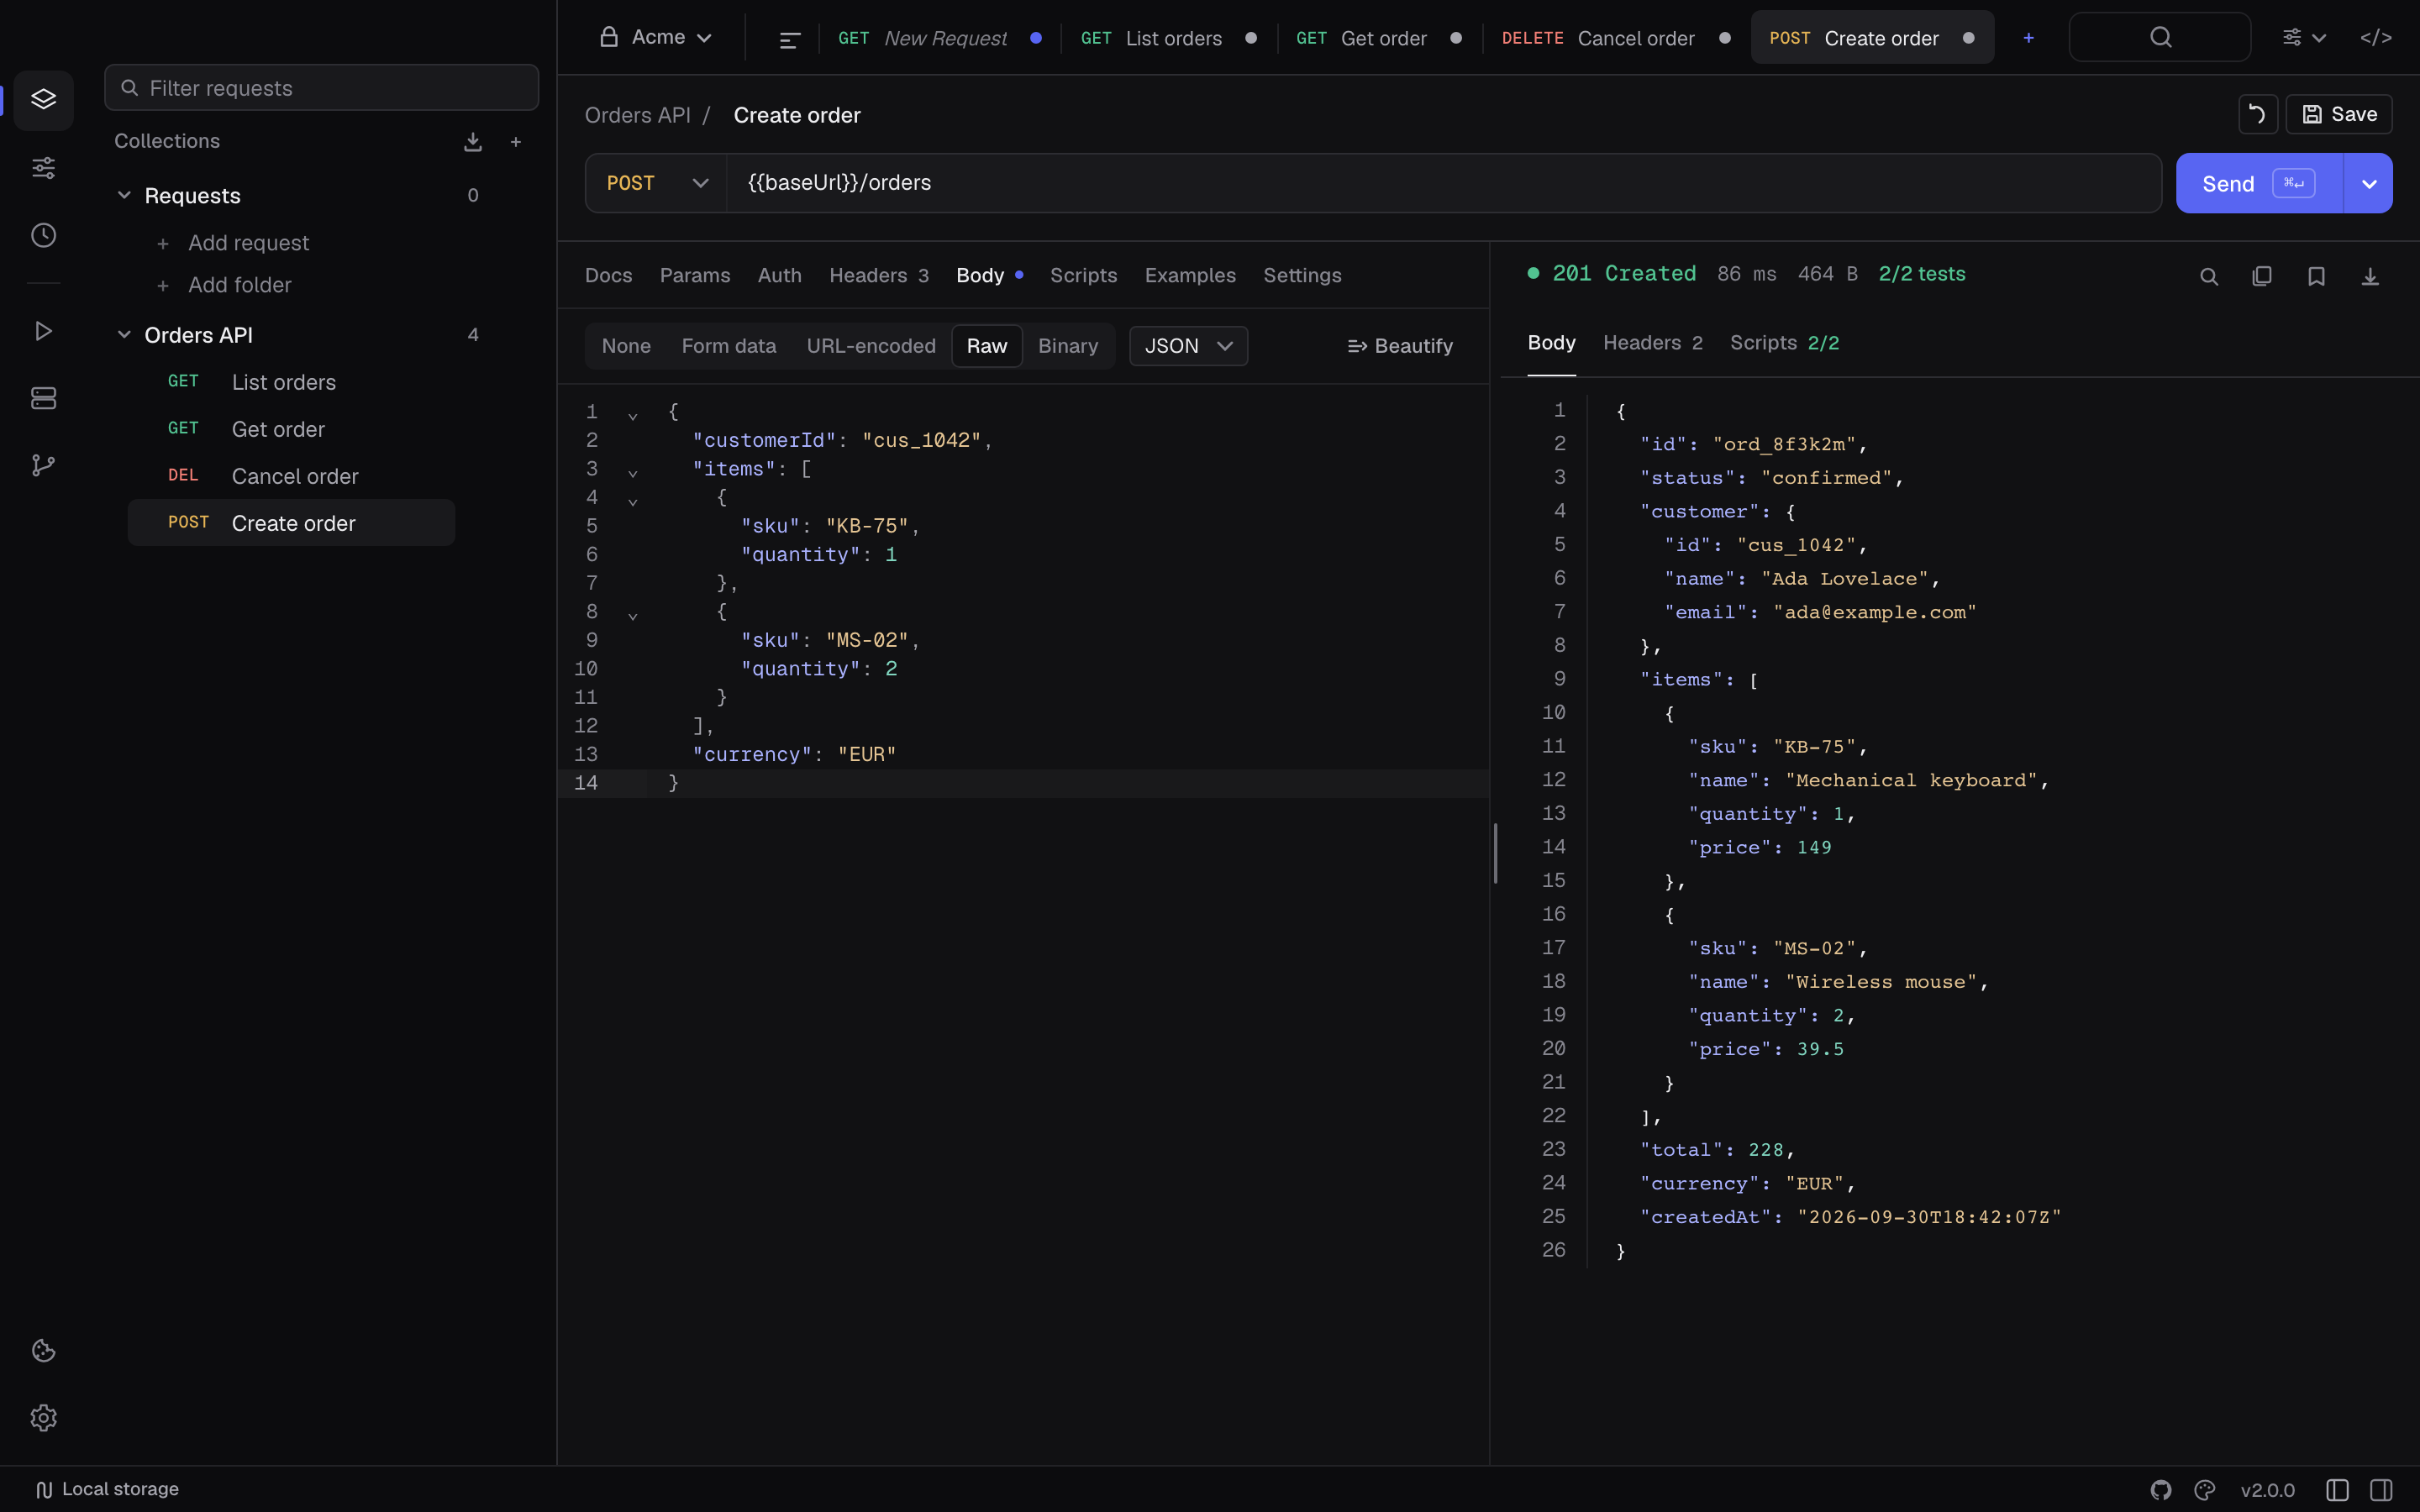Click the Beautify button
This screenshot has width=2420, height=1512.
pyautogui.click(x=1400, y=346)
